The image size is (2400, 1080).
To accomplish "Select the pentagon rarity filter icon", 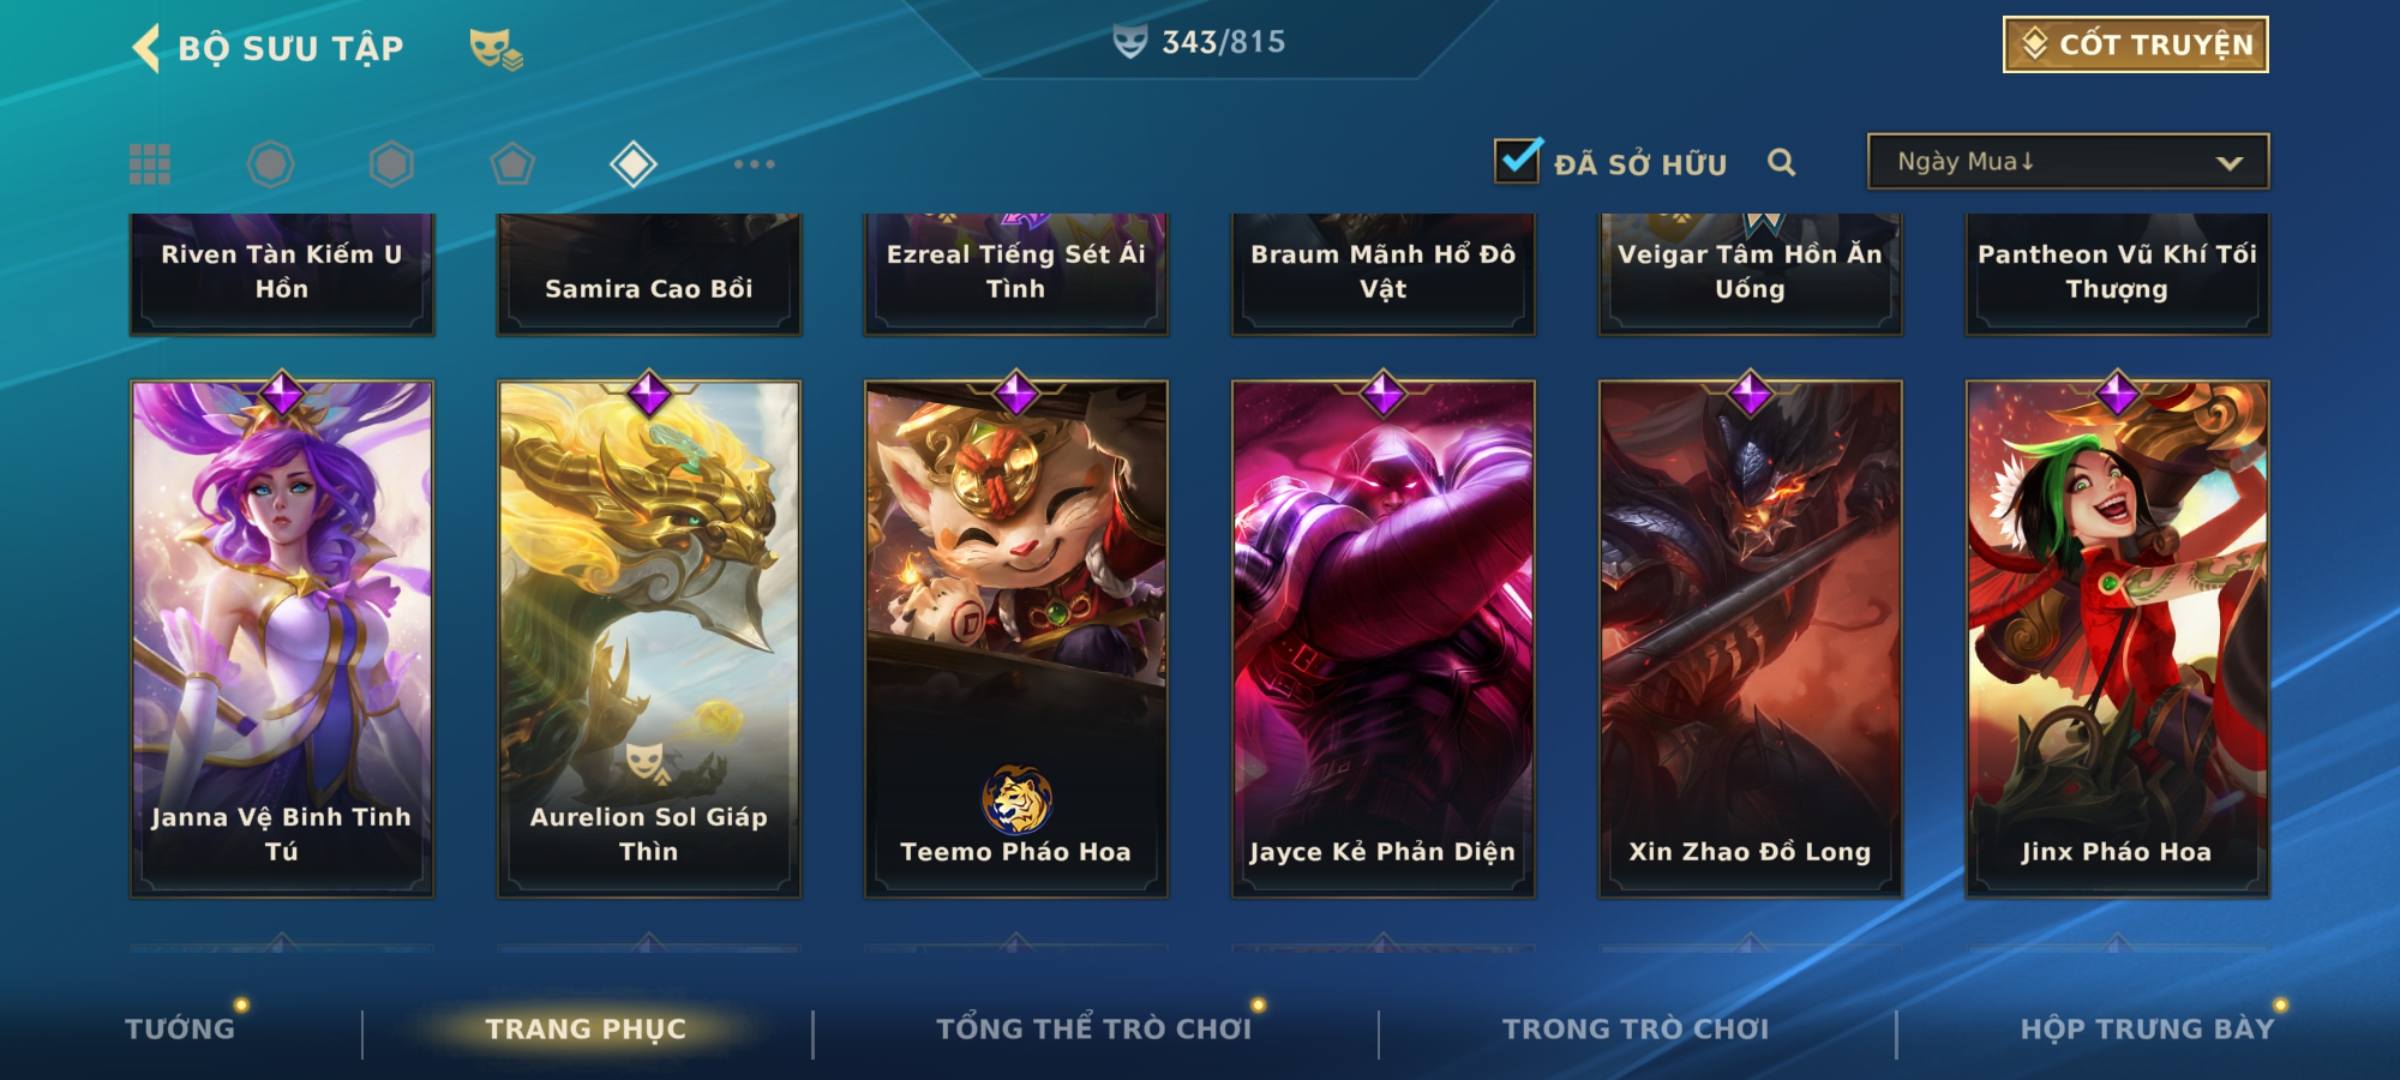I will coord(512,164).
